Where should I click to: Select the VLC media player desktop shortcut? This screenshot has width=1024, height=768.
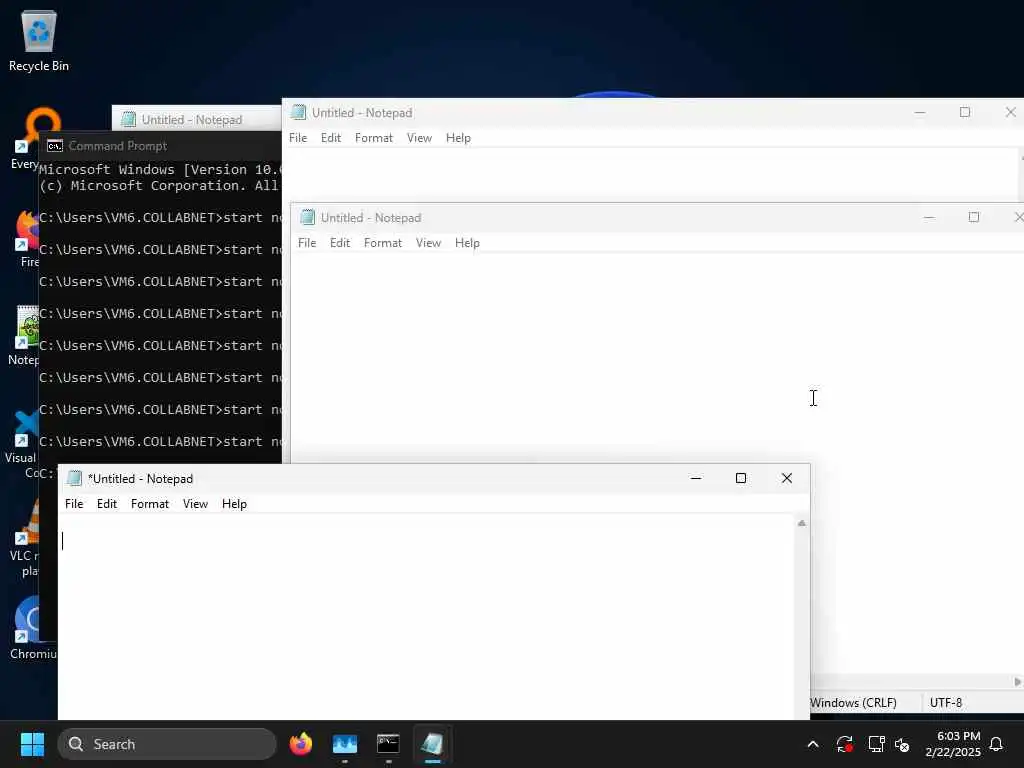tap(24, 539)
